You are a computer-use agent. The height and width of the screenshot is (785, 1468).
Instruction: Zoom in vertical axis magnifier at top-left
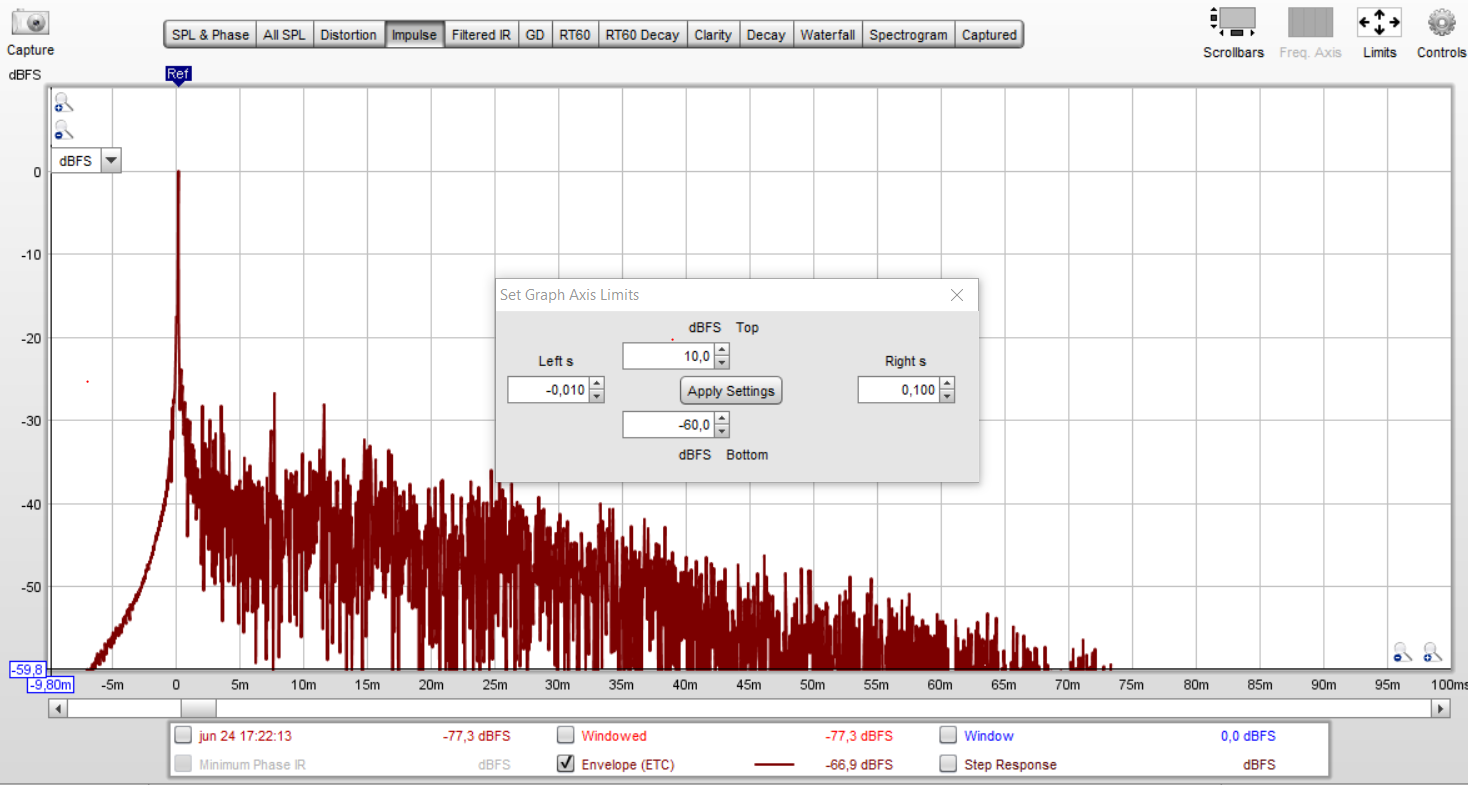tap(64, 102)
